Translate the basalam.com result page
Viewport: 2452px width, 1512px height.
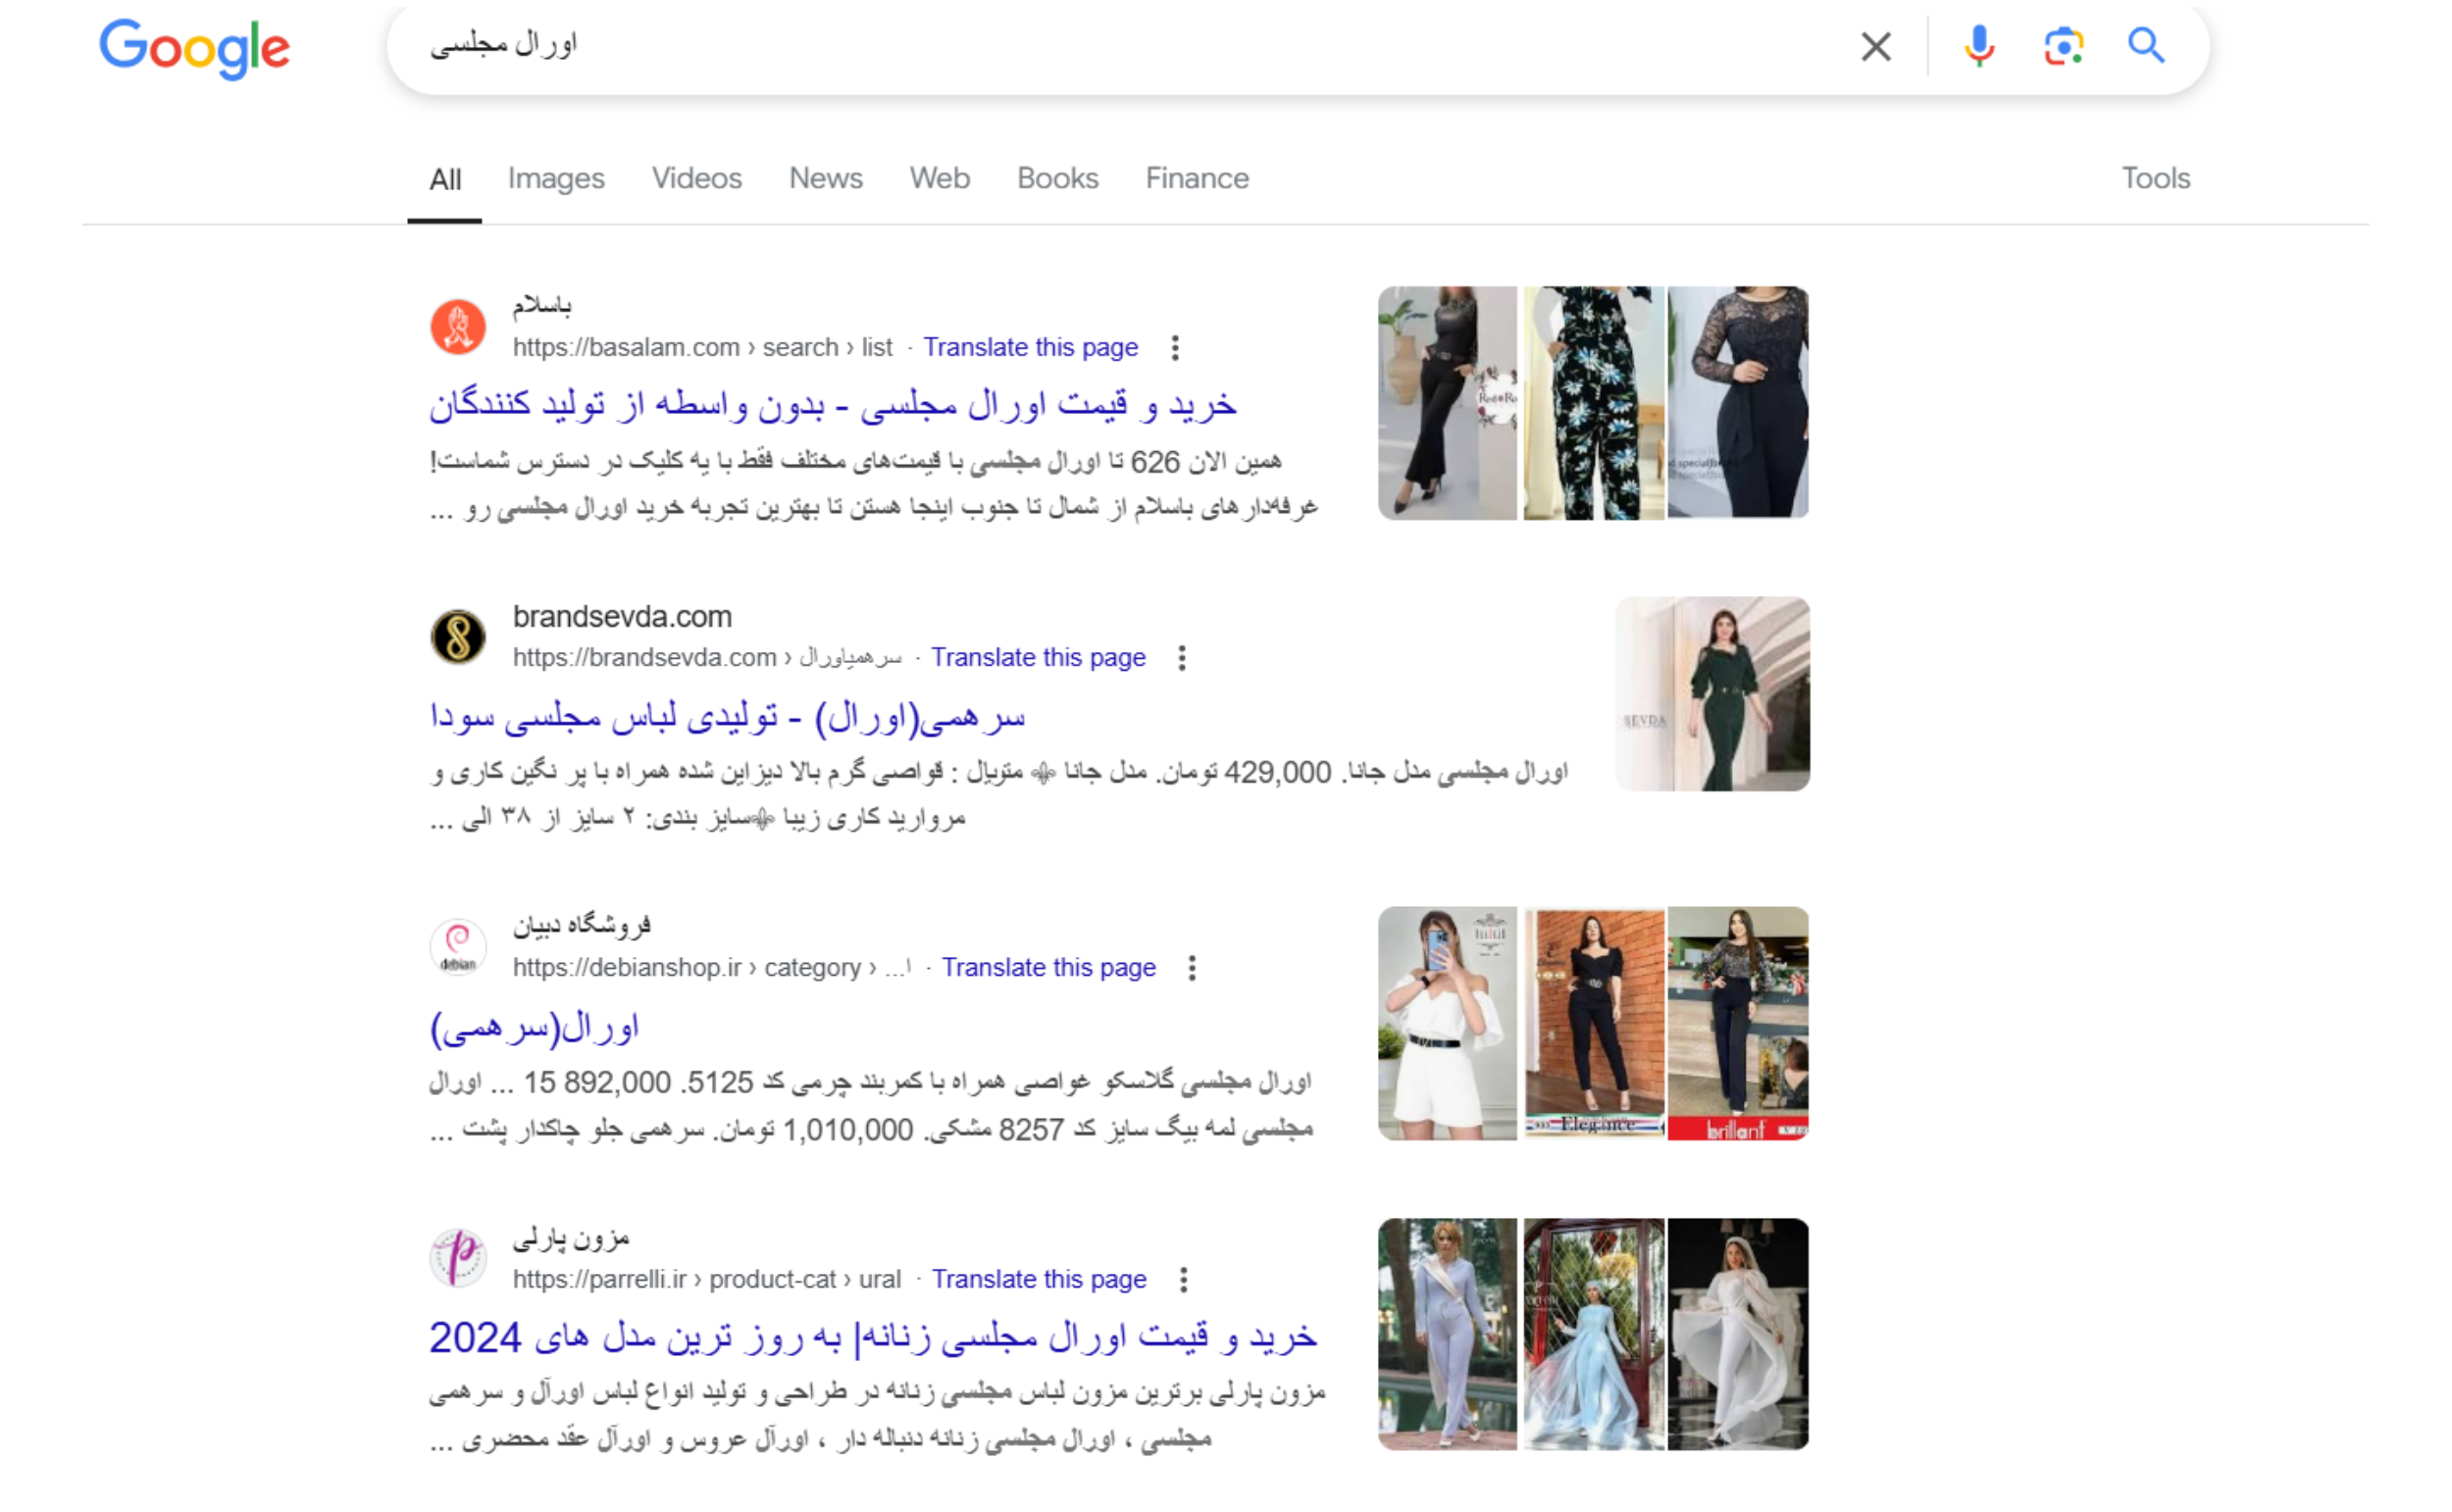[1030, 347]
